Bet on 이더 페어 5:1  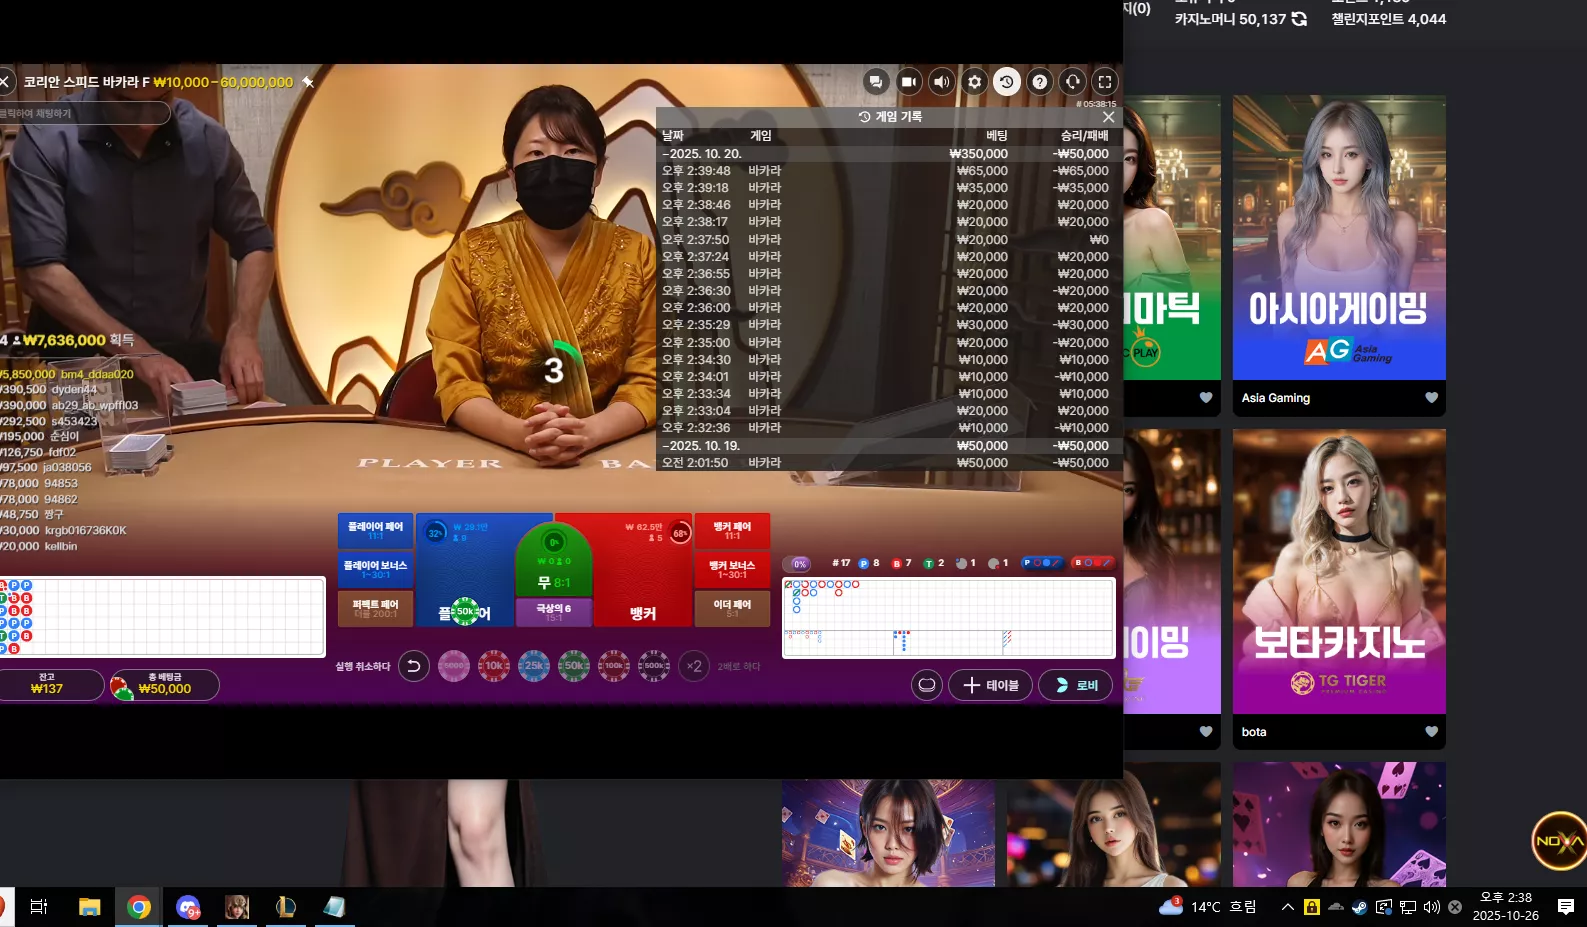(x=732, y=608)
